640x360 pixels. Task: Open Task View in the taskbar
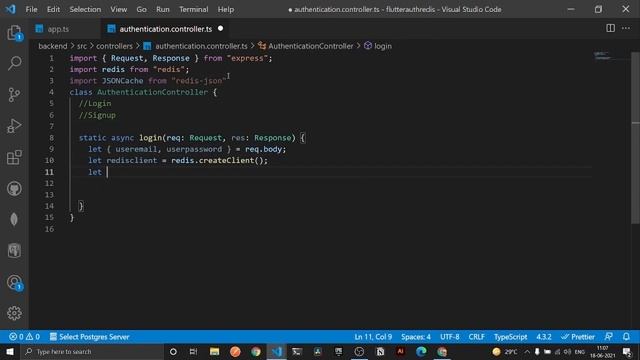[x=193, y=351]
